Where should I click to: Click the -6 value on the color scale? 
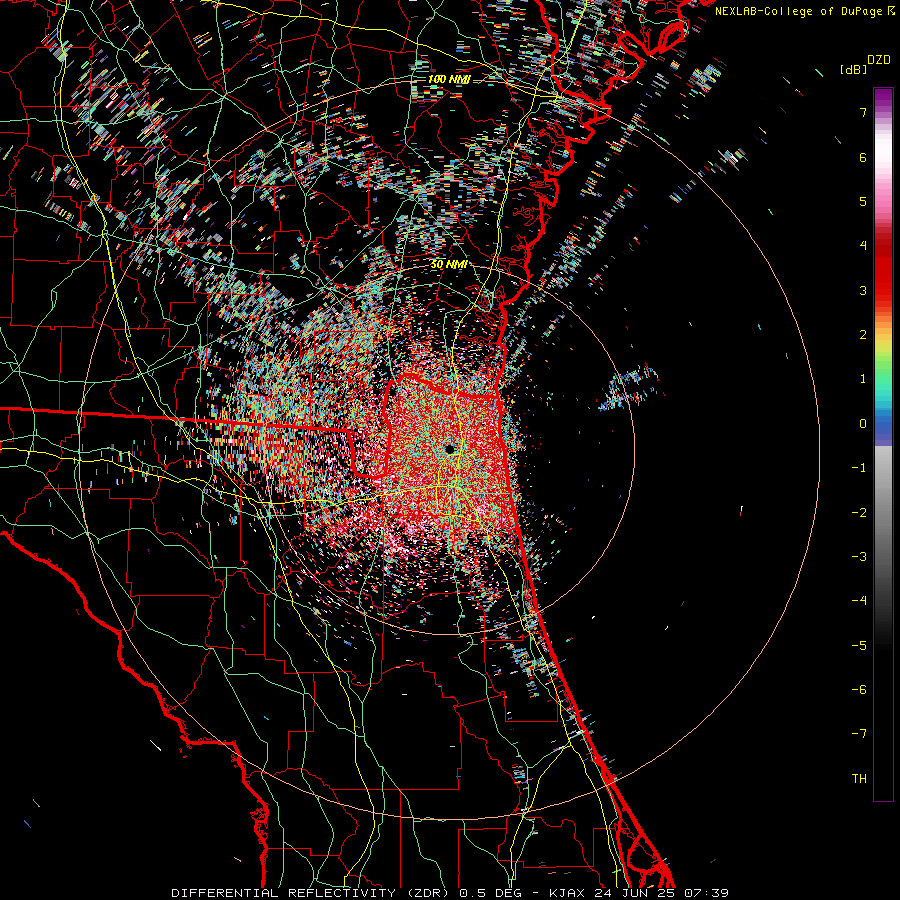point(859,690)
